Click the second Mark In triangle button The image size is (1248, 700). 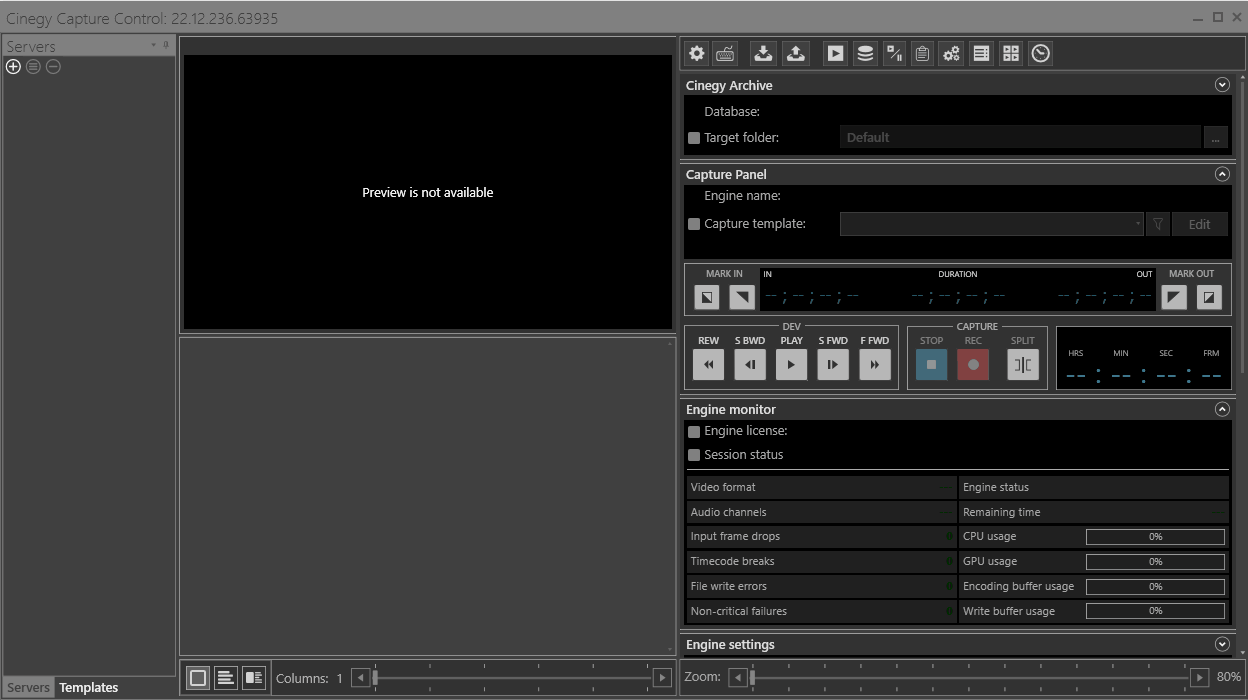click(742, 297)
